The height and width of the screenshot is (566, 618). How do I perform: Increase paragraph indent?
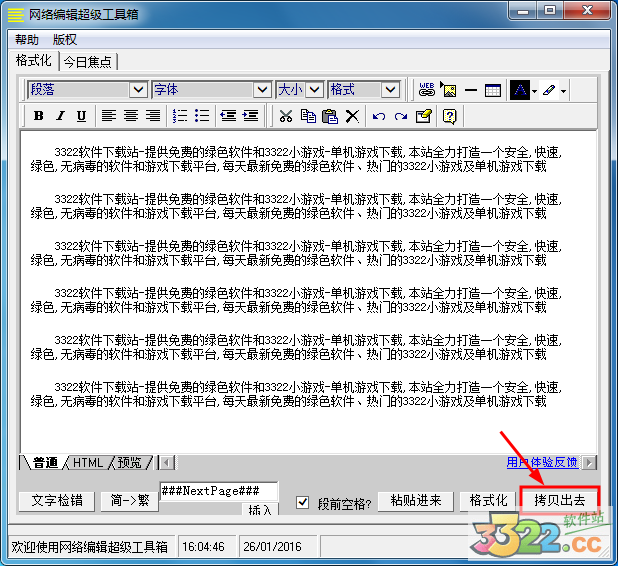250,116
